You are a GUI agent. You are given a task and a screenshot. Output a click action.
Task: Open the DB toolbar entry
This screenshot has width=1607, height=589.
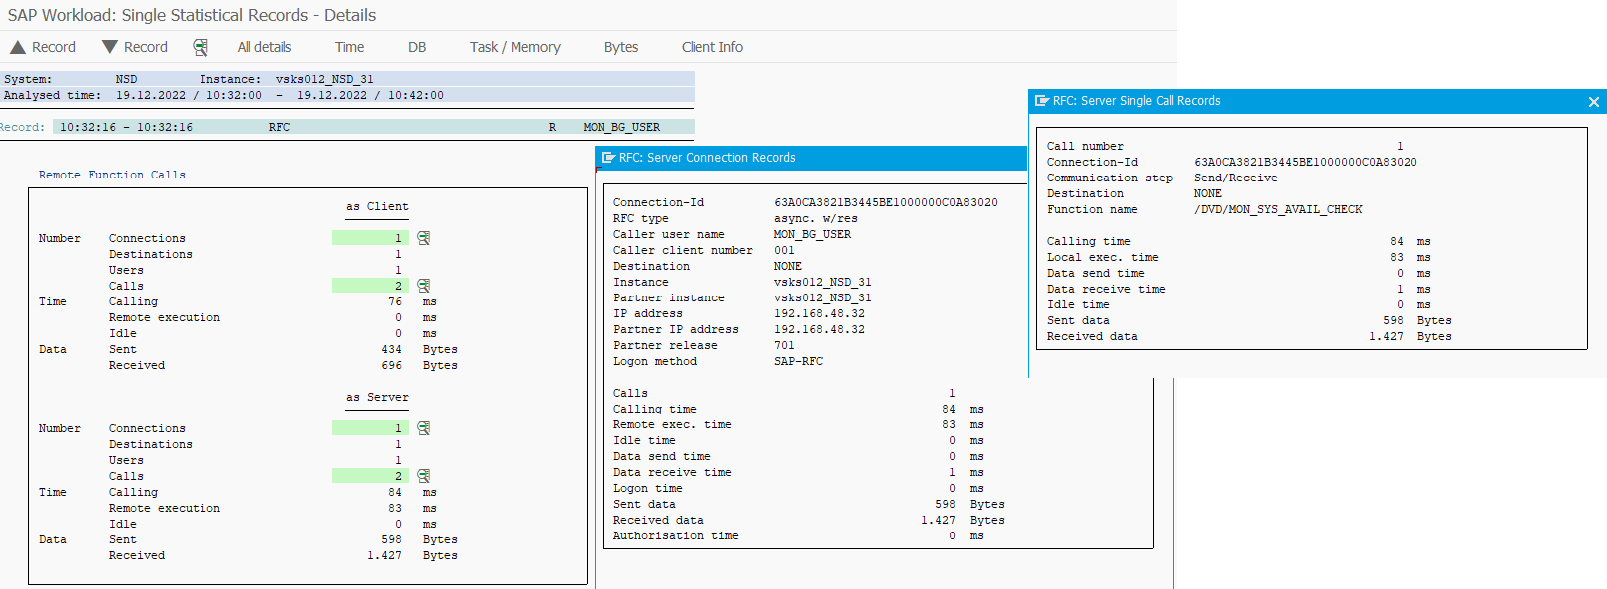pos(417,47)
